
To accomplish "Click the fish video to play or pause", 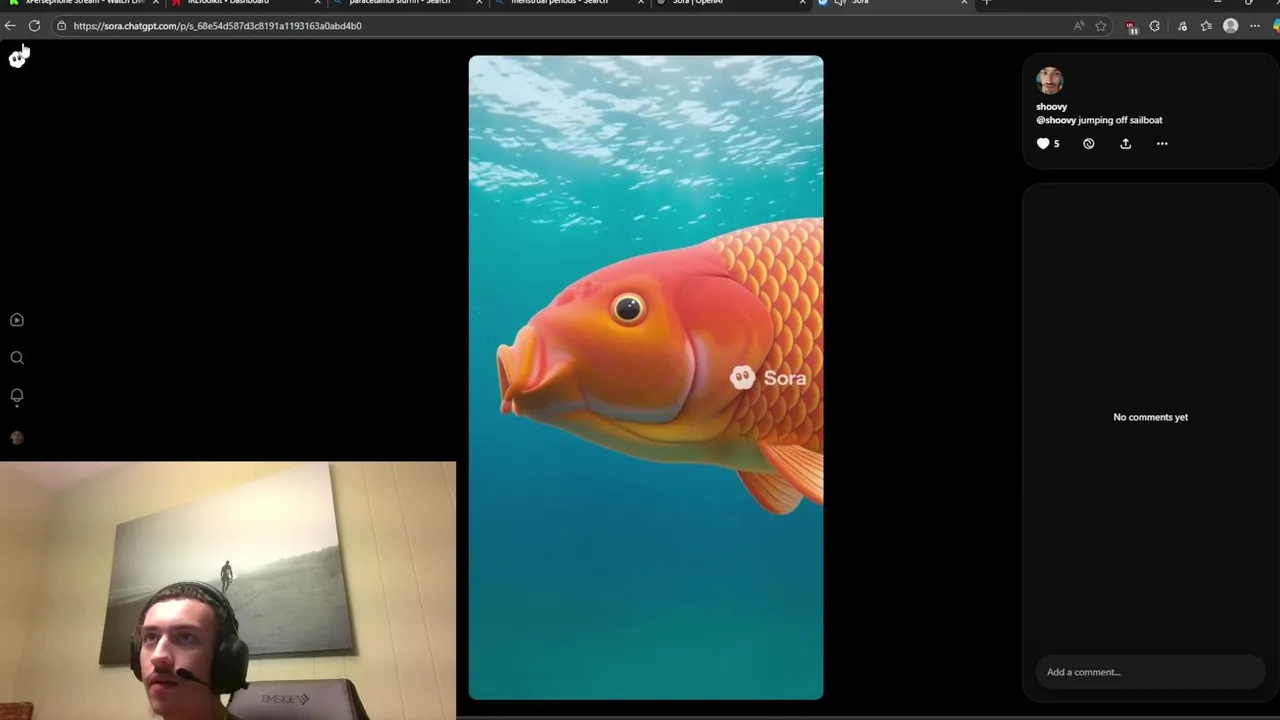I will (x=646, y=377).
